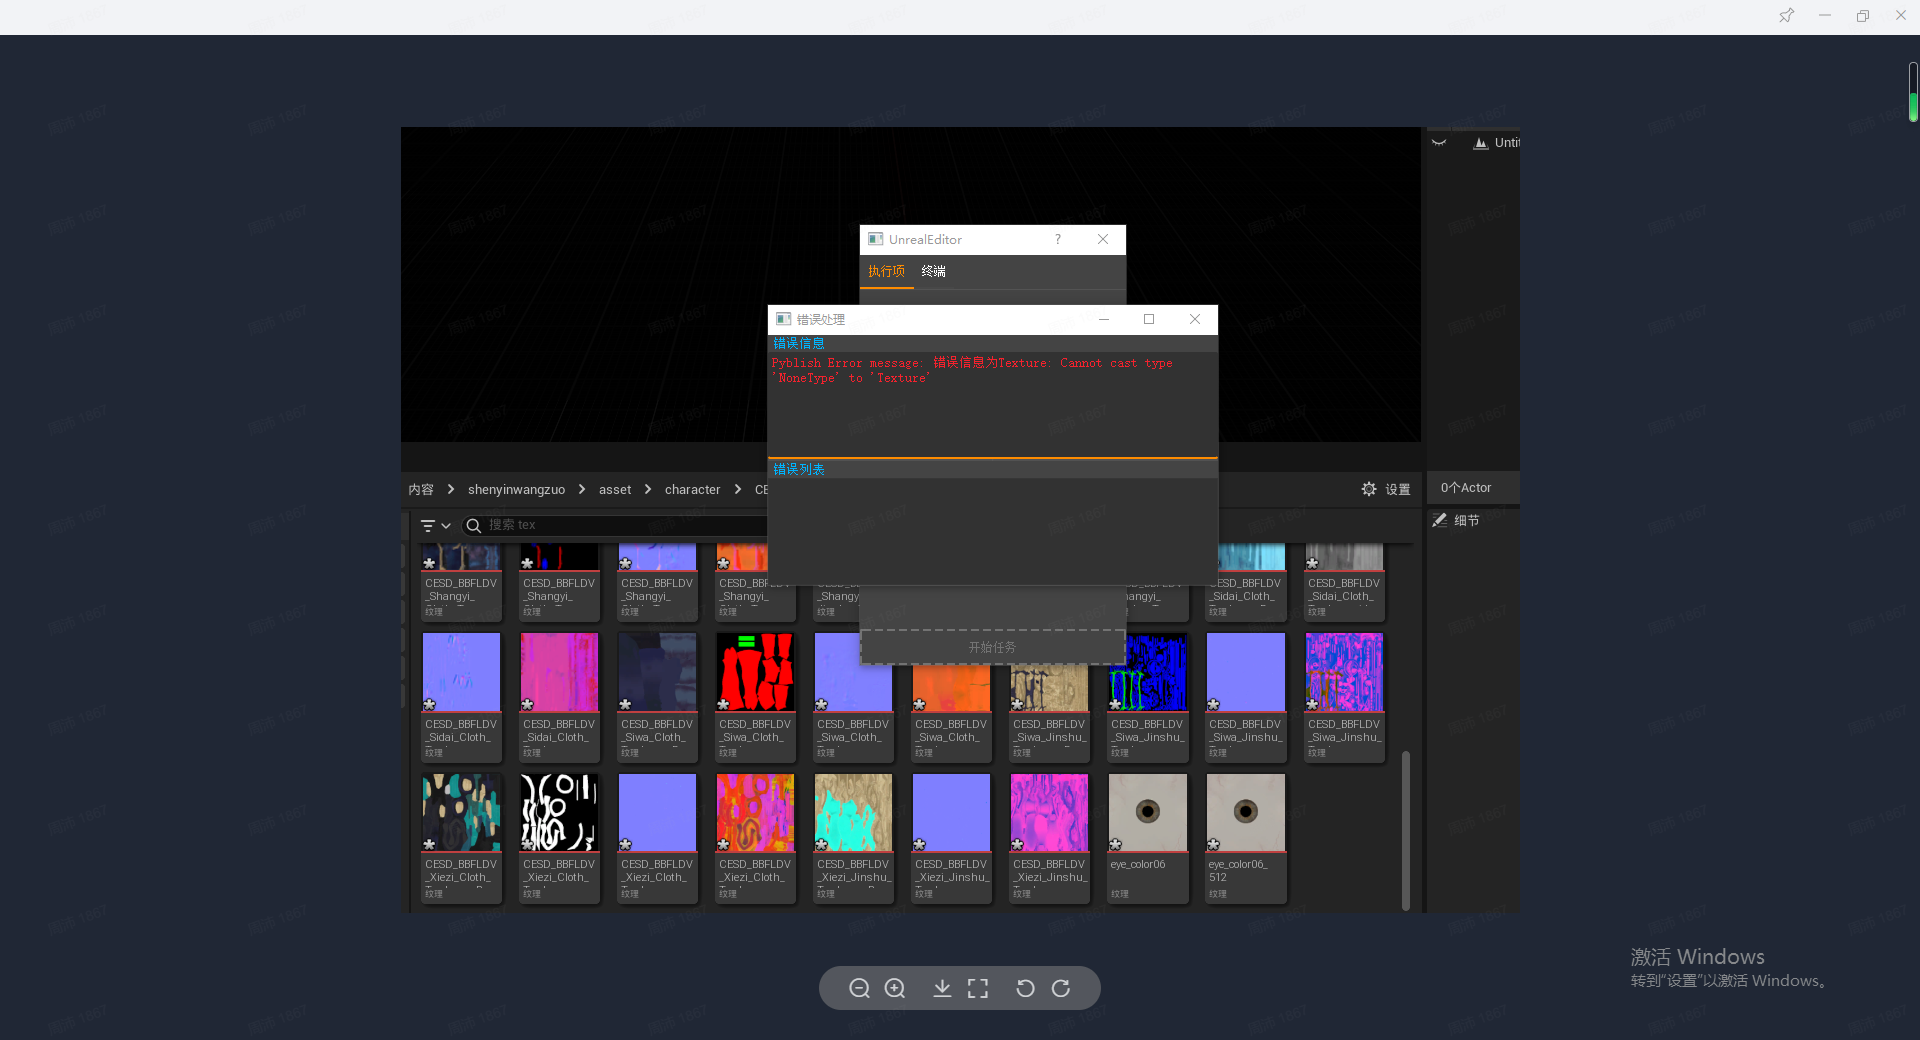Toggle fullscreen view of the image
Image resolution: width=1920 pixels, height=1040 pixels.
click(978, 988)
